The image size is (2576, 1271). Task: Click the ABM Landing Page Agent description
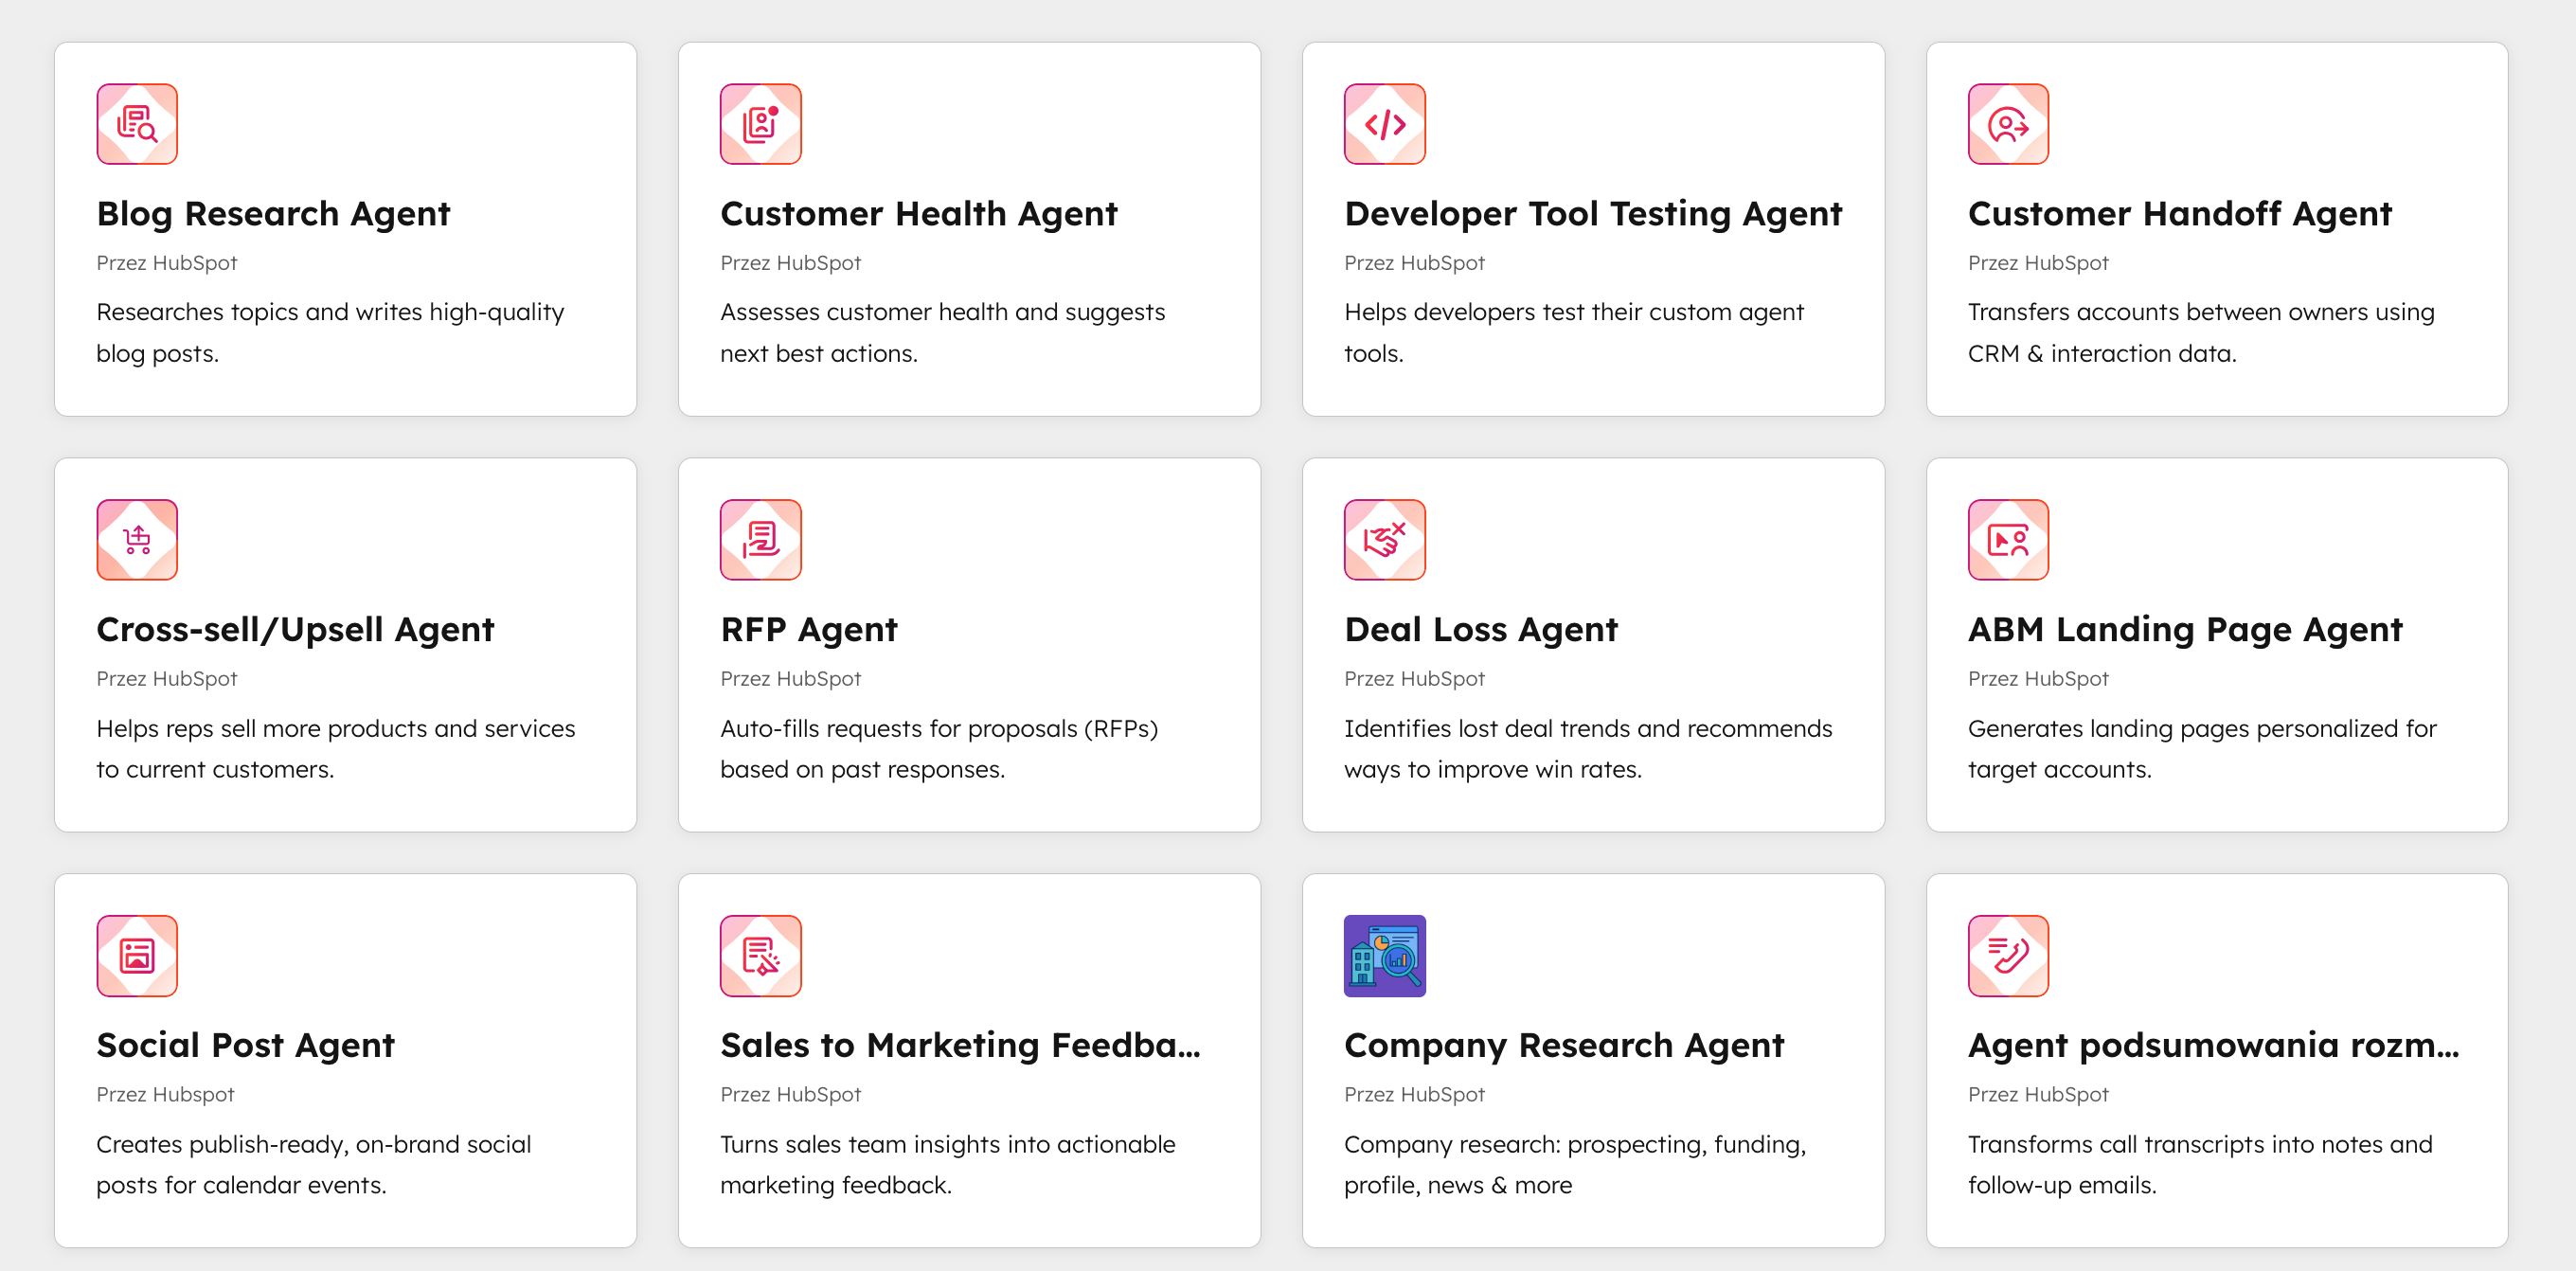pos(2201,749)
